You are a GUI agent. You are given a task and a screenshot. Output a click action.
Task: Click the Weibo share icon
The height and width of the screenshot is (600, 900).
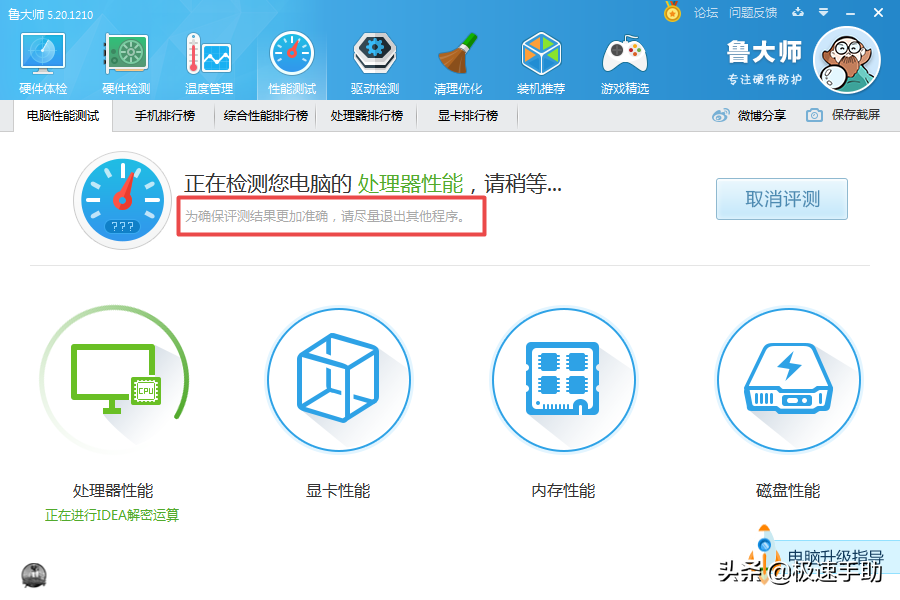tap(720, 115)
